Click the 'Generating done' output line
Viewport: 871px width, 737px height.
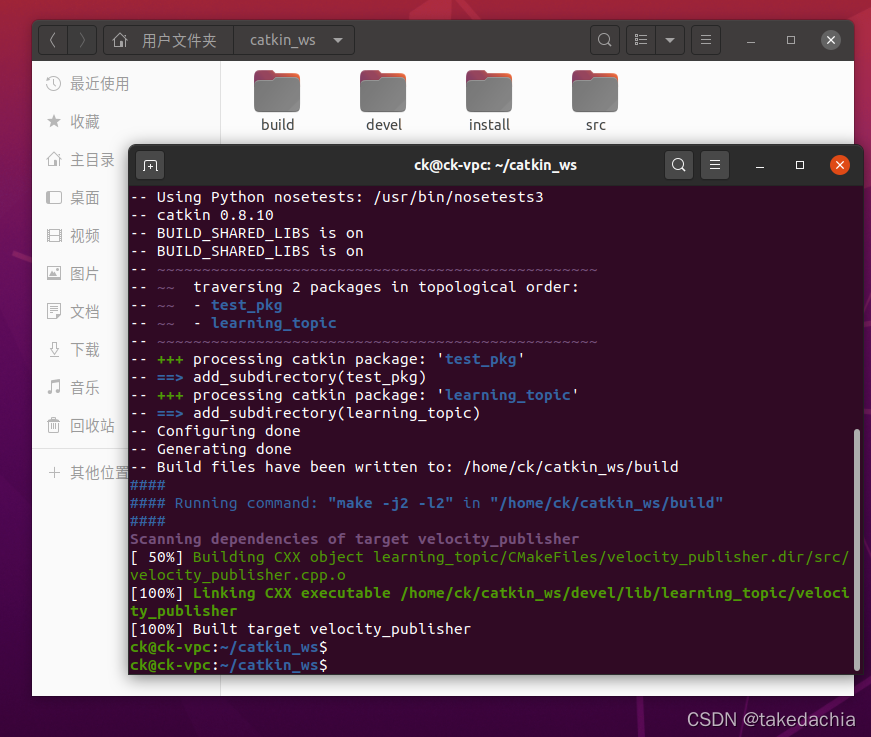(x=211, y=449)
